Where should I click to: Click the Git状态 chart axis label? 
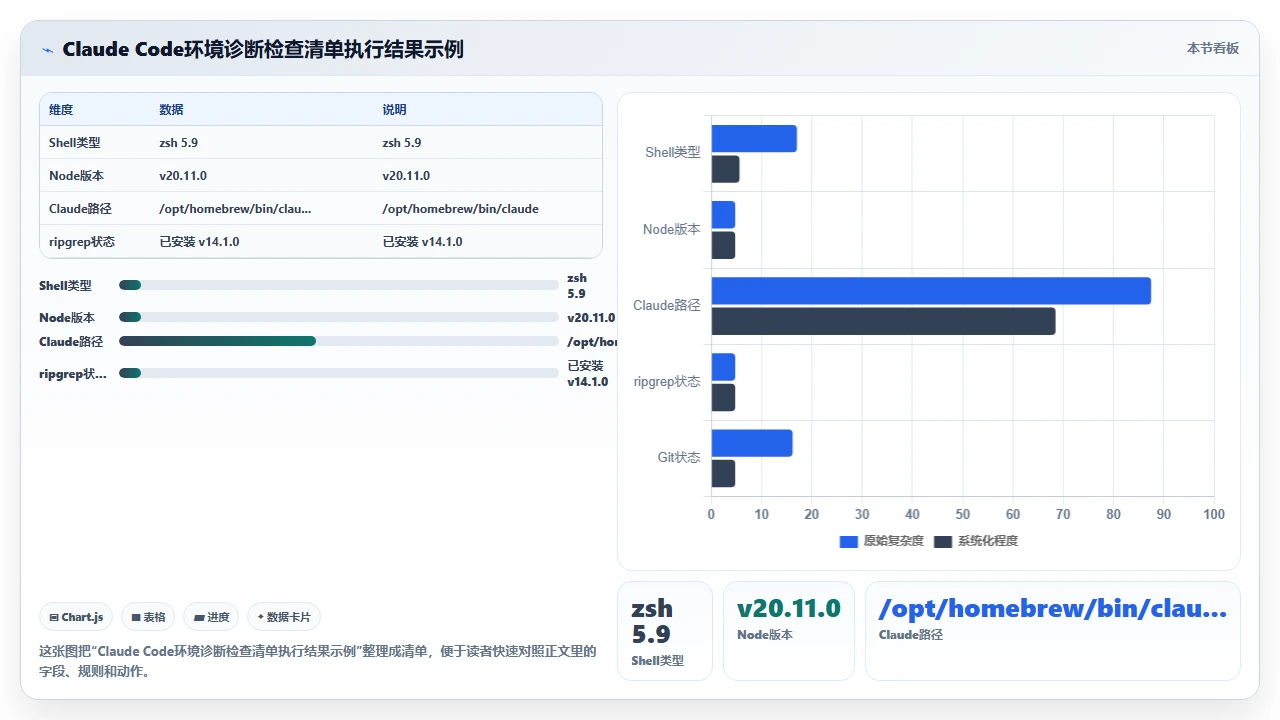pos(679,457)
